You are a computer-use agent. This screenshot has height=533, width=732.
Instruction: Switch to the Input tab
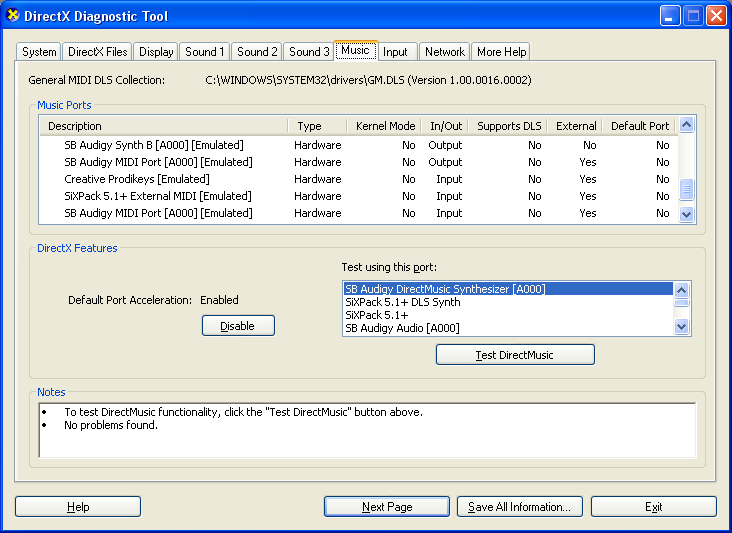click(395, 52)
